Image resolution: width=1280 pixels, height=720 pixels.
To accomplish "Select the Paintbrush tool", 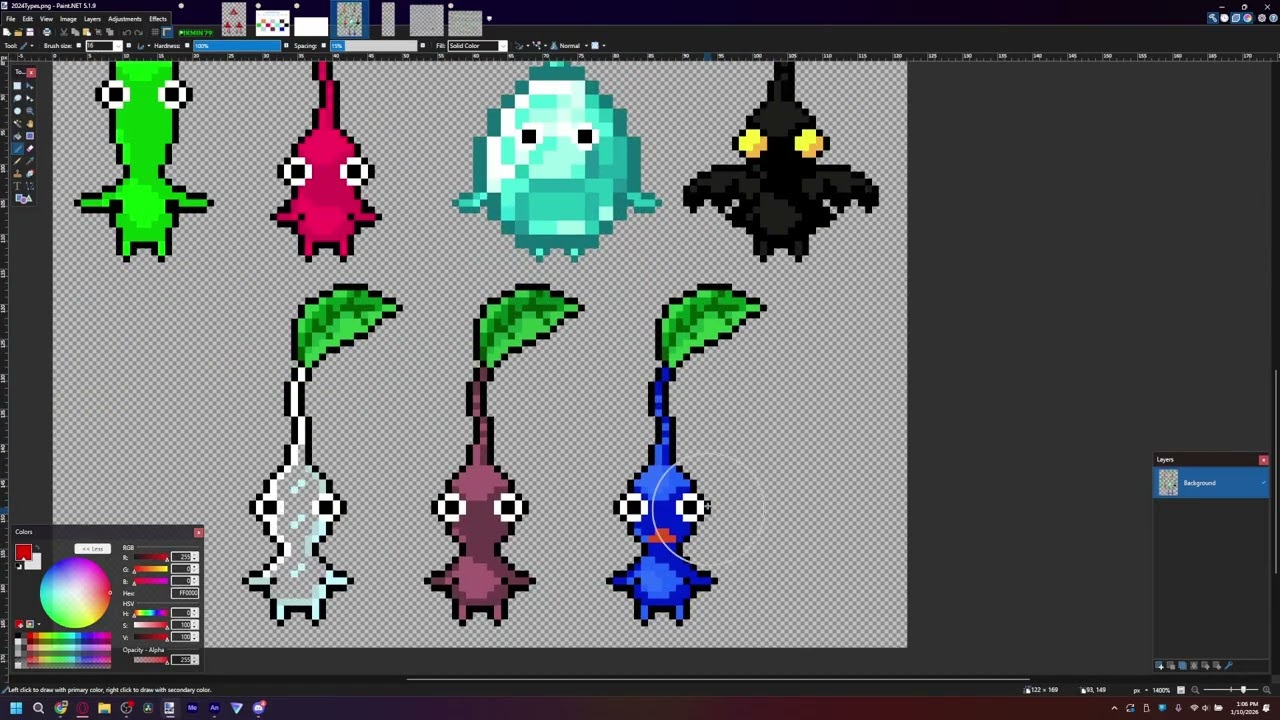I will click(17, 148).
